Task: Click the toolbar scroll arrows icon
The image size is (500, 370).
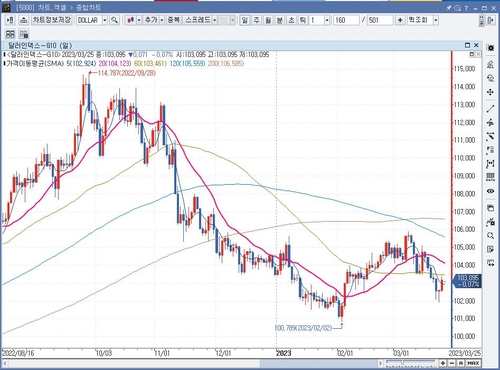Action: [482, 20]
